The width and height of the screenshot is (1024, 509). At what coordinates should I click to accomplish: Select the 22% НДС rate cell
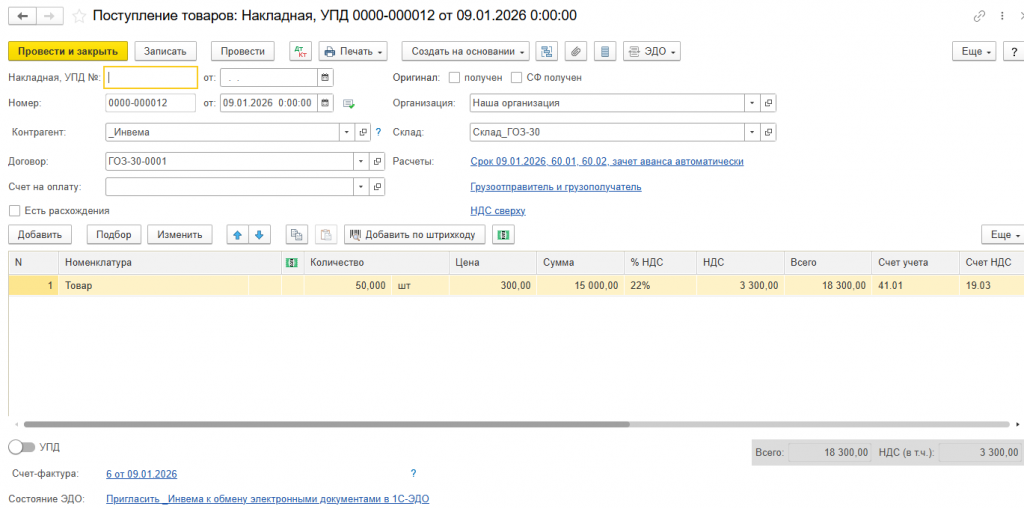tap(660, 286)
